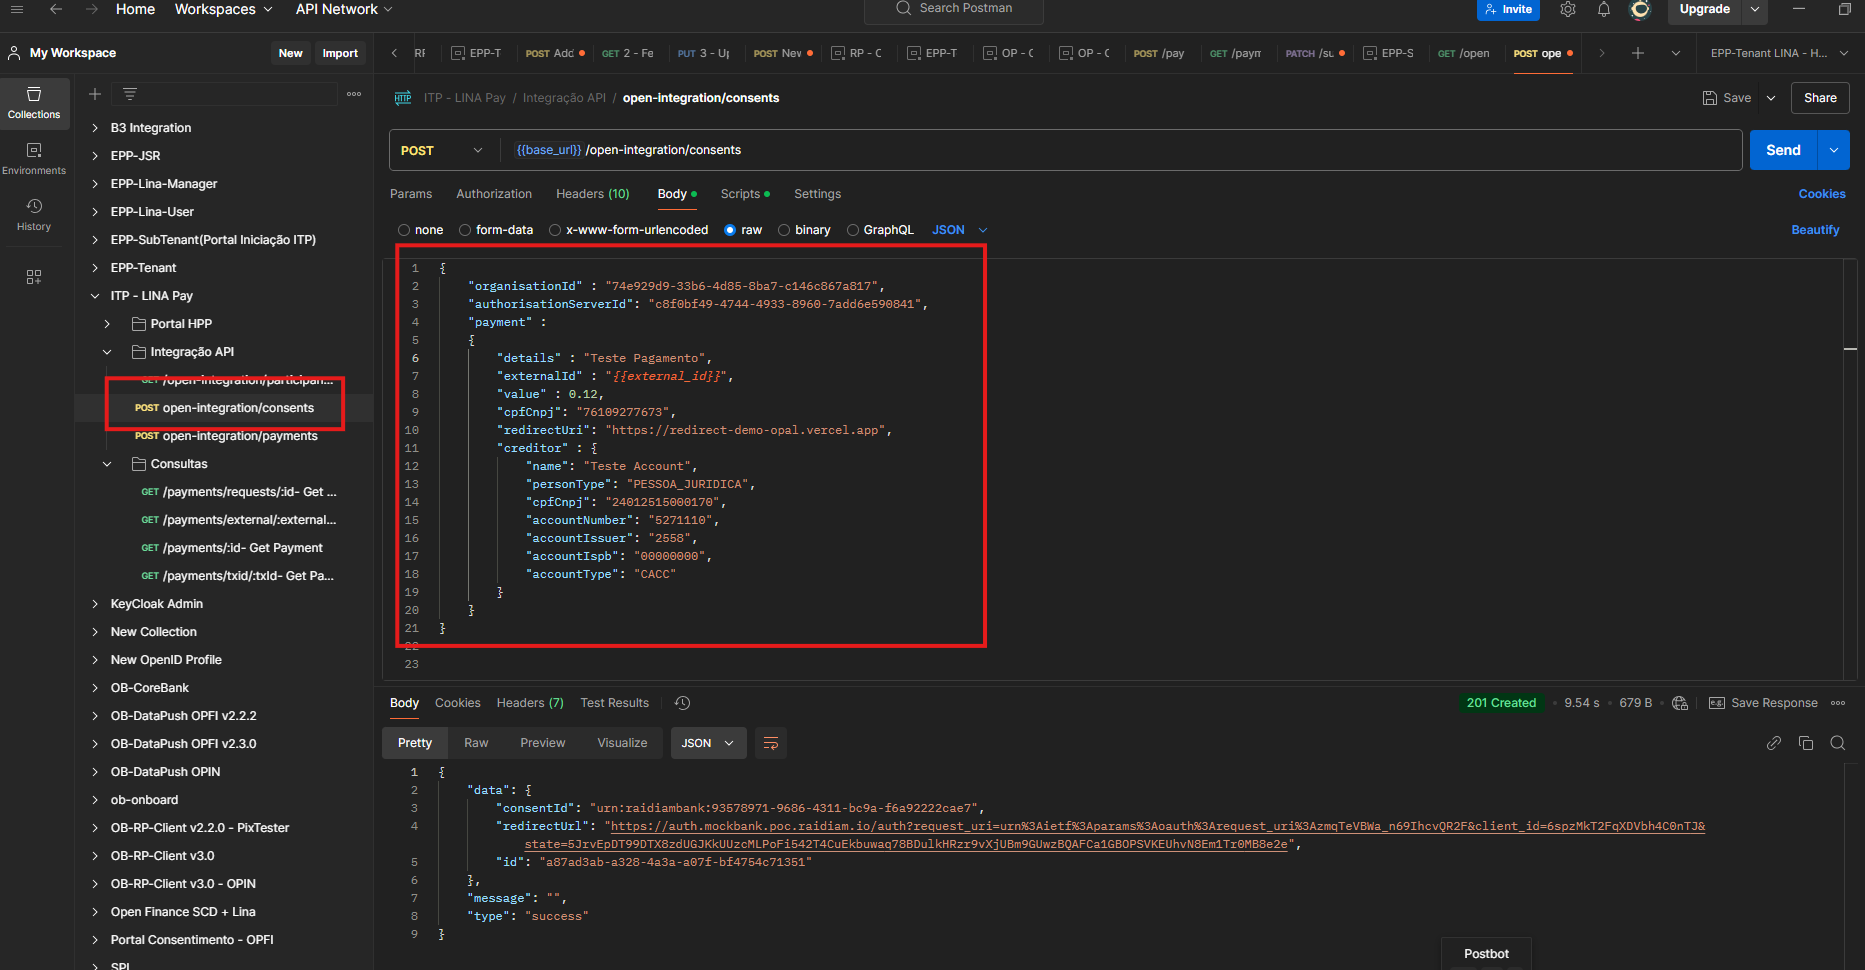The image size is (1865, 970).
Task: Send the consents request
Action: (x=1782, y=150)
